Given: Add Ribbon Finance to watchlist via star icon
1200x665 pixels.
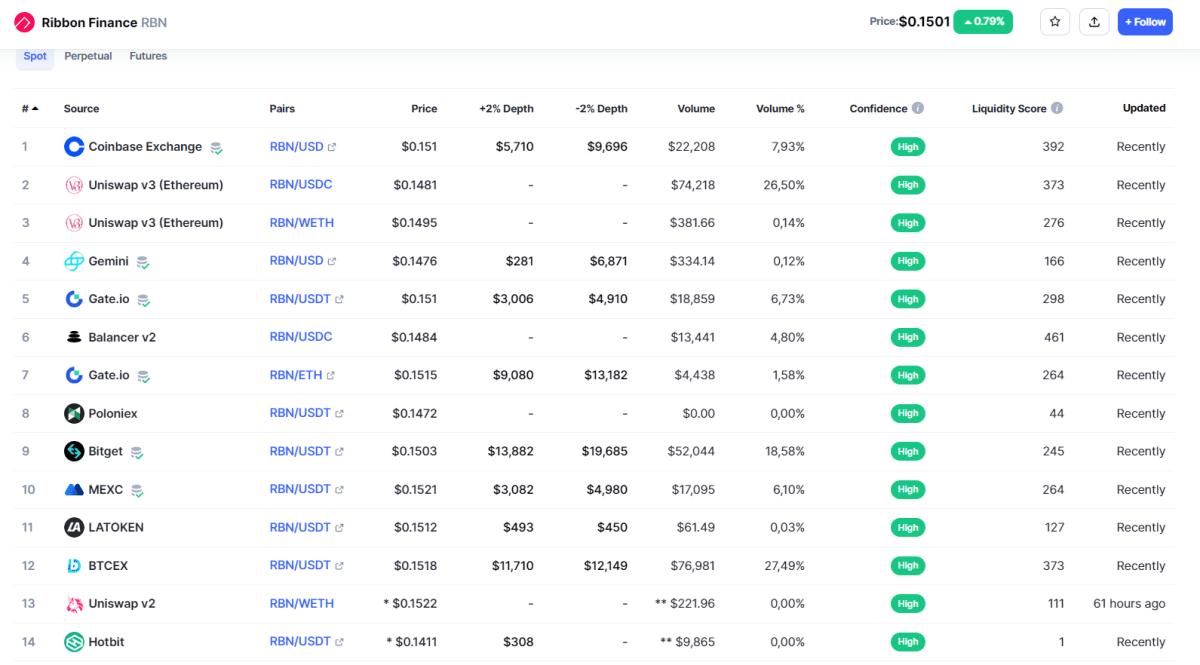Looking at the screenshot, I should 1055,21.
